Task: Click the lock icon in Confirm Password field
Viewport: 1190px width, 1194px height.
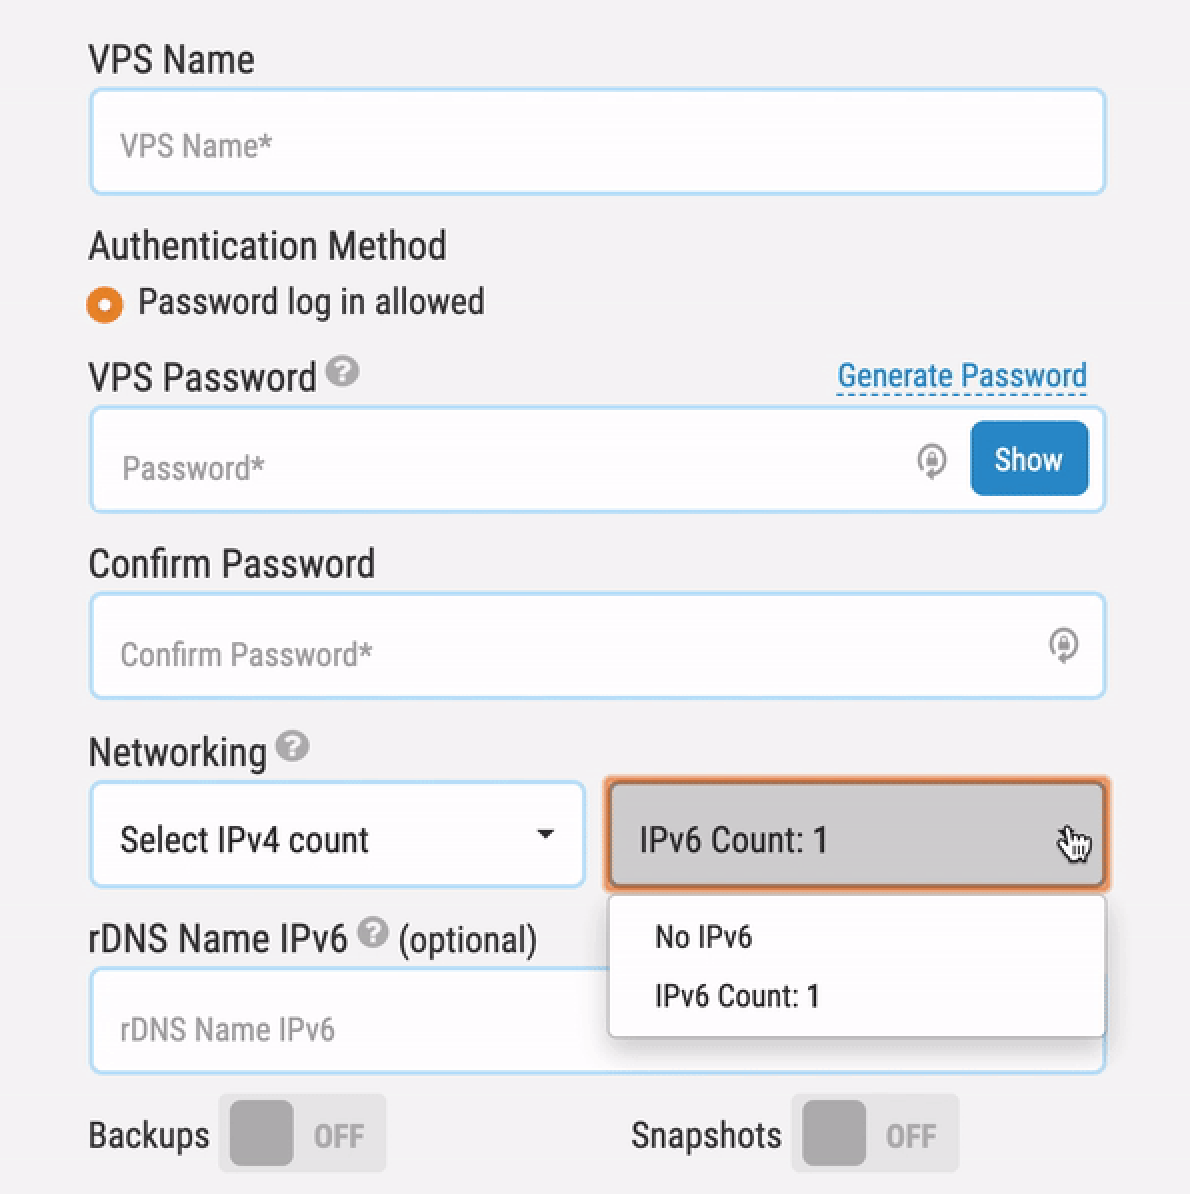Action: 1063,646
